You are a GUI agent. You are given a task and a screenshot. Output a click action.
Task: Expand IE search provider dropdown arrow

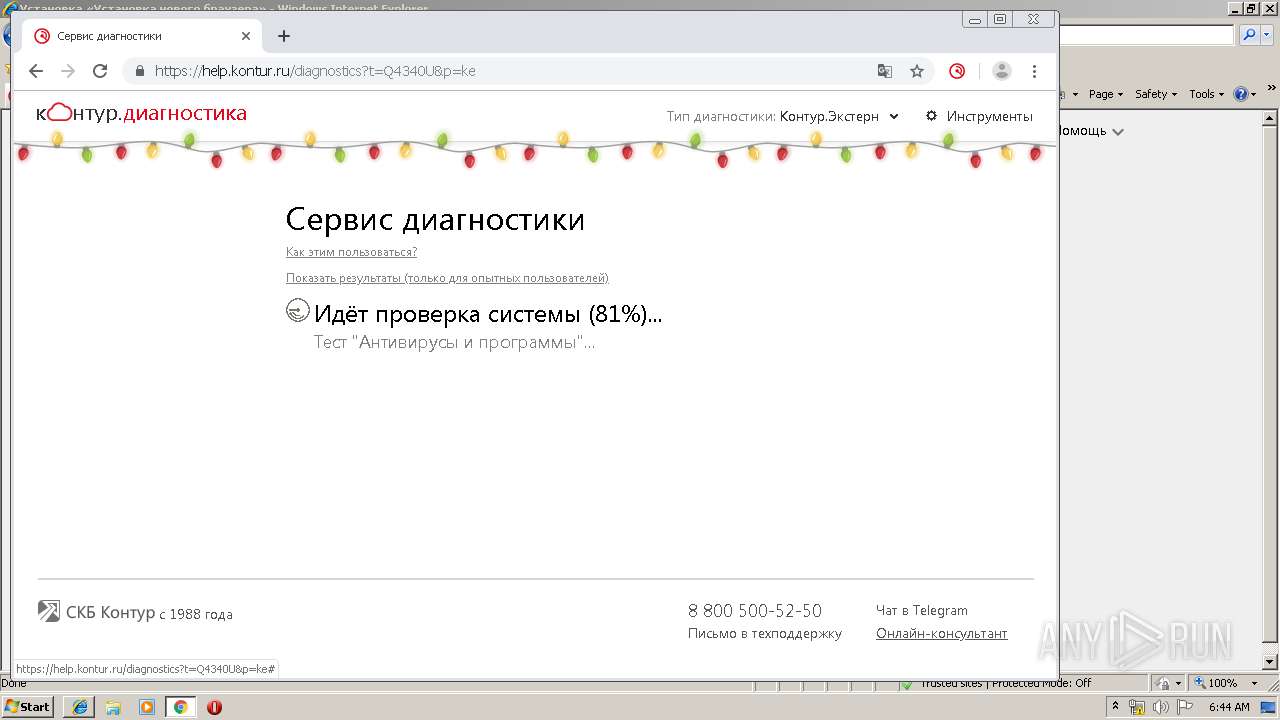pos(1264,35)
